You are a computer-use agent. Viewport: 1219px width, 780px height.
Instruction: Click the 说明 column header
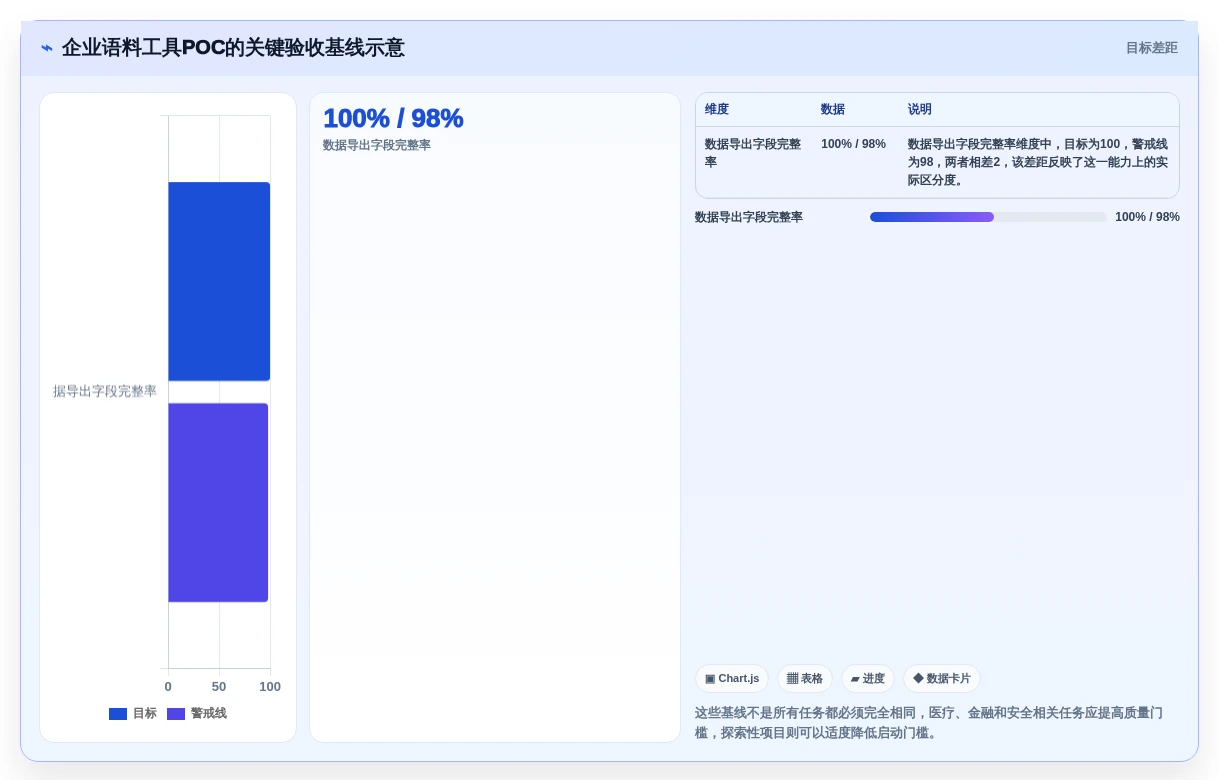[920, 109]
